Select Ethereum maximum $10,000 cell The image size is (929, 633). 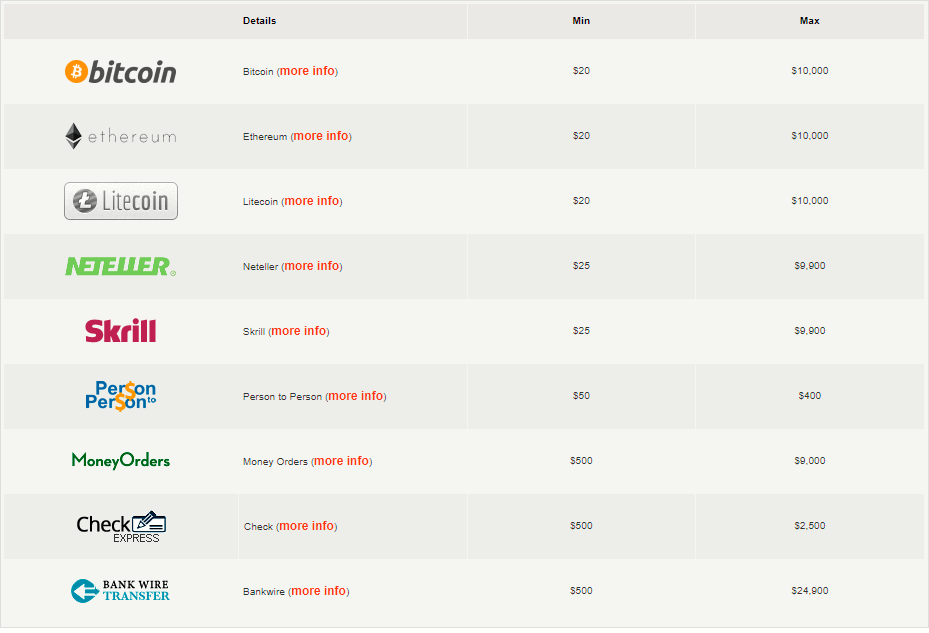click(x=809, y=136)
